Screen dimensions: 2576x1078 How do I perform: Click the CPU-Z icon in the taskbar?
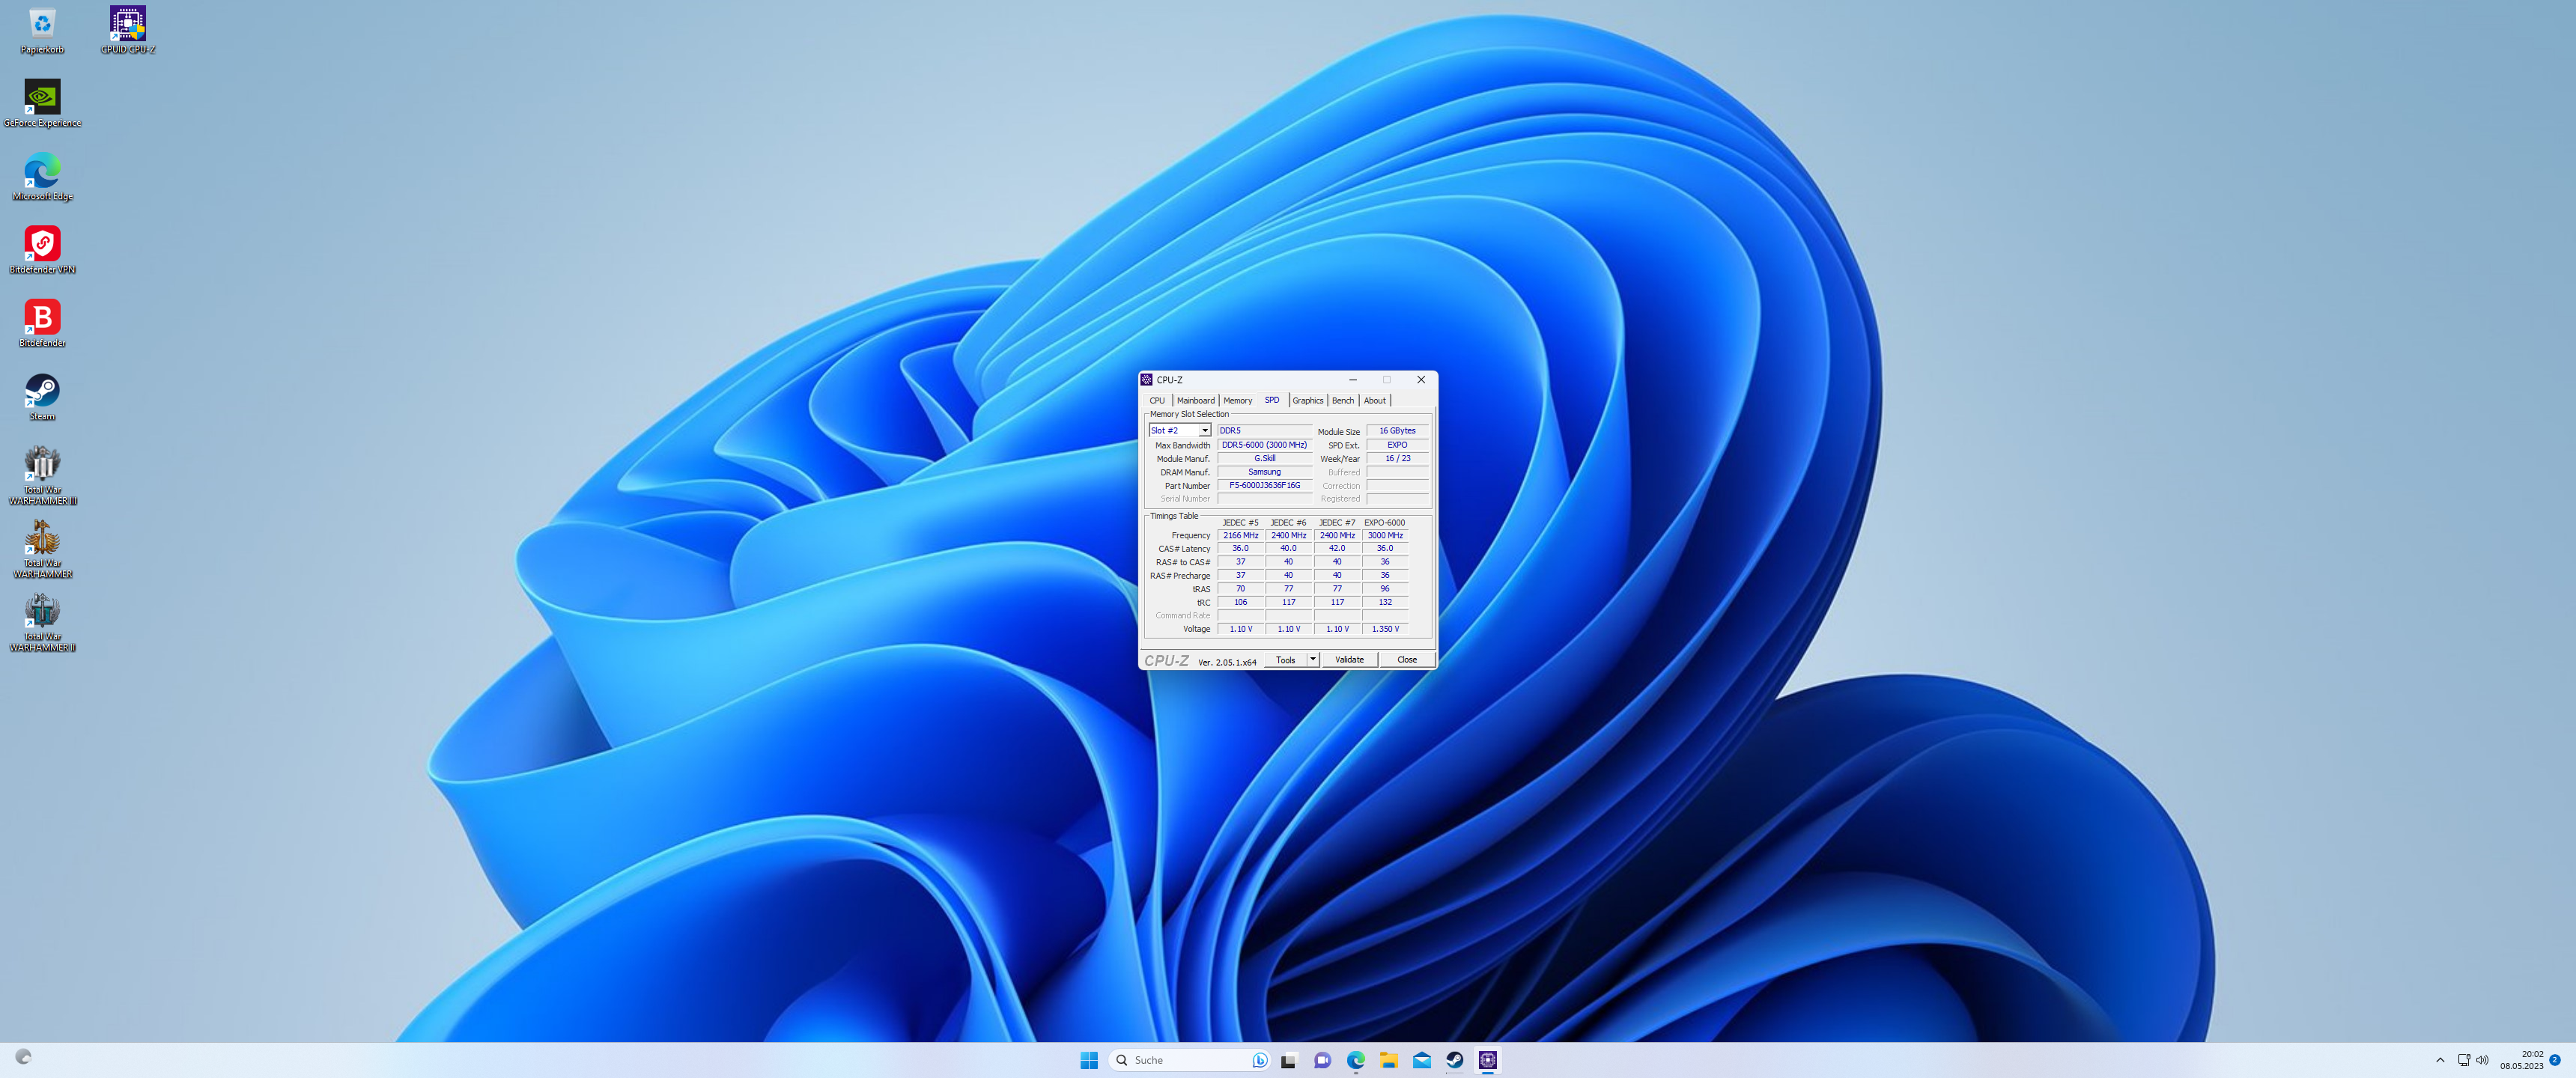(1487, 1060)
